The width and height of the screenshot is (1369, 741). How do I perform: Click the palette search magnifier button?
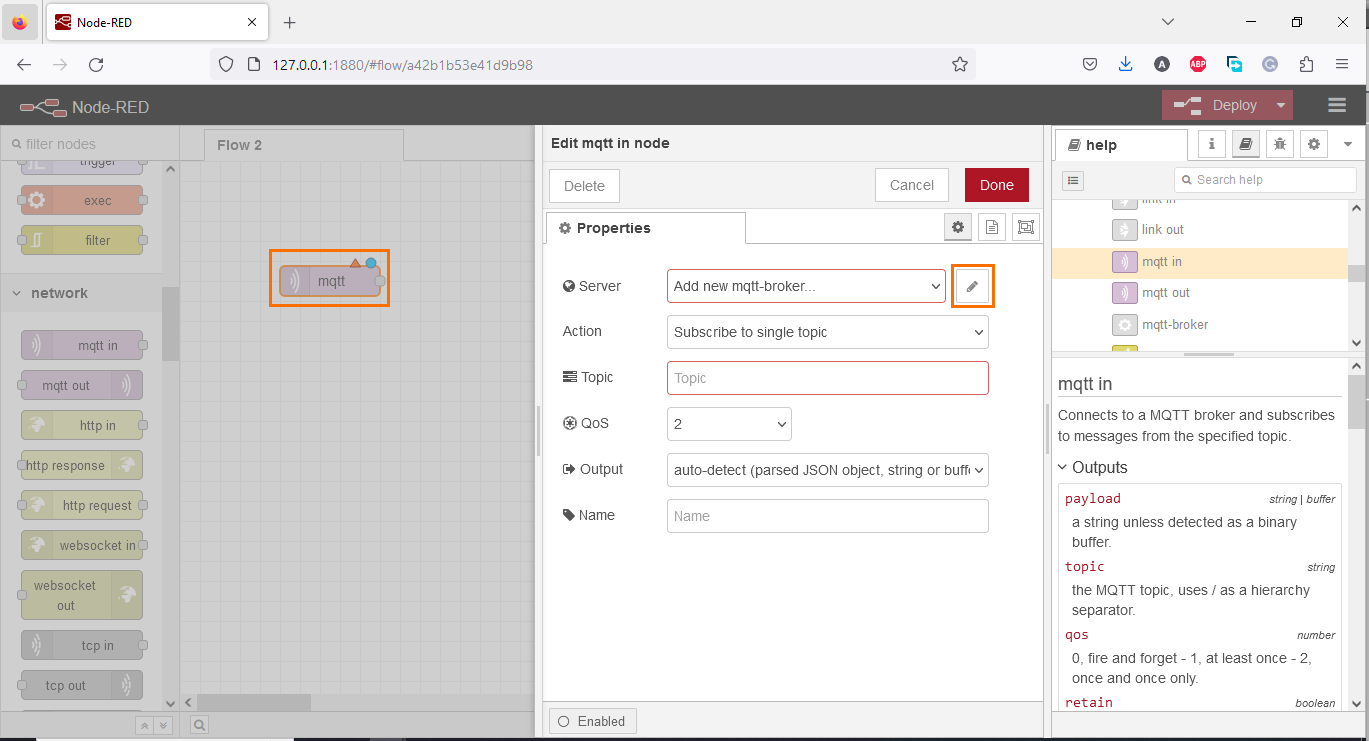199,725
